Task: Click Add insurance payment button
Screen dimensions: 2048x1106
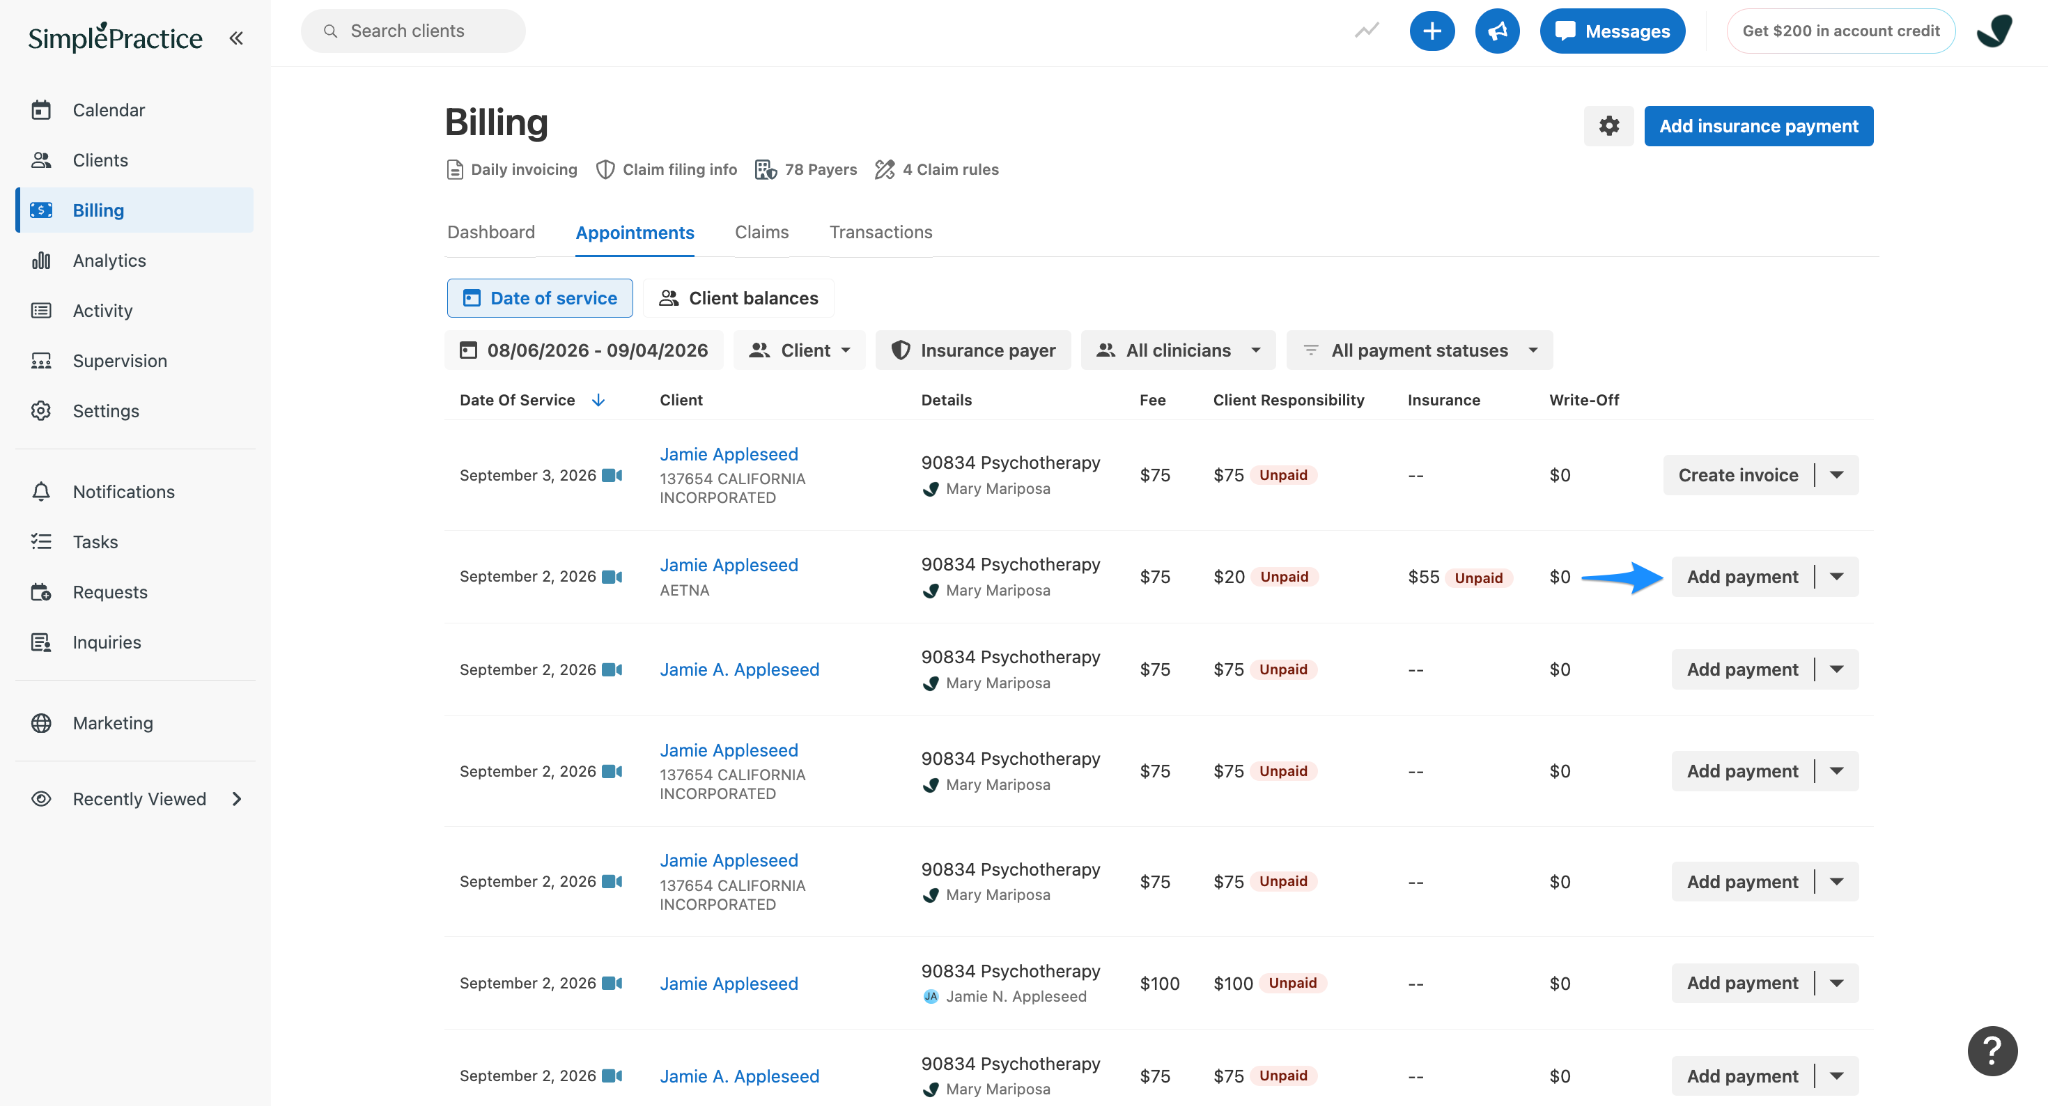Action: point(1759,126)
